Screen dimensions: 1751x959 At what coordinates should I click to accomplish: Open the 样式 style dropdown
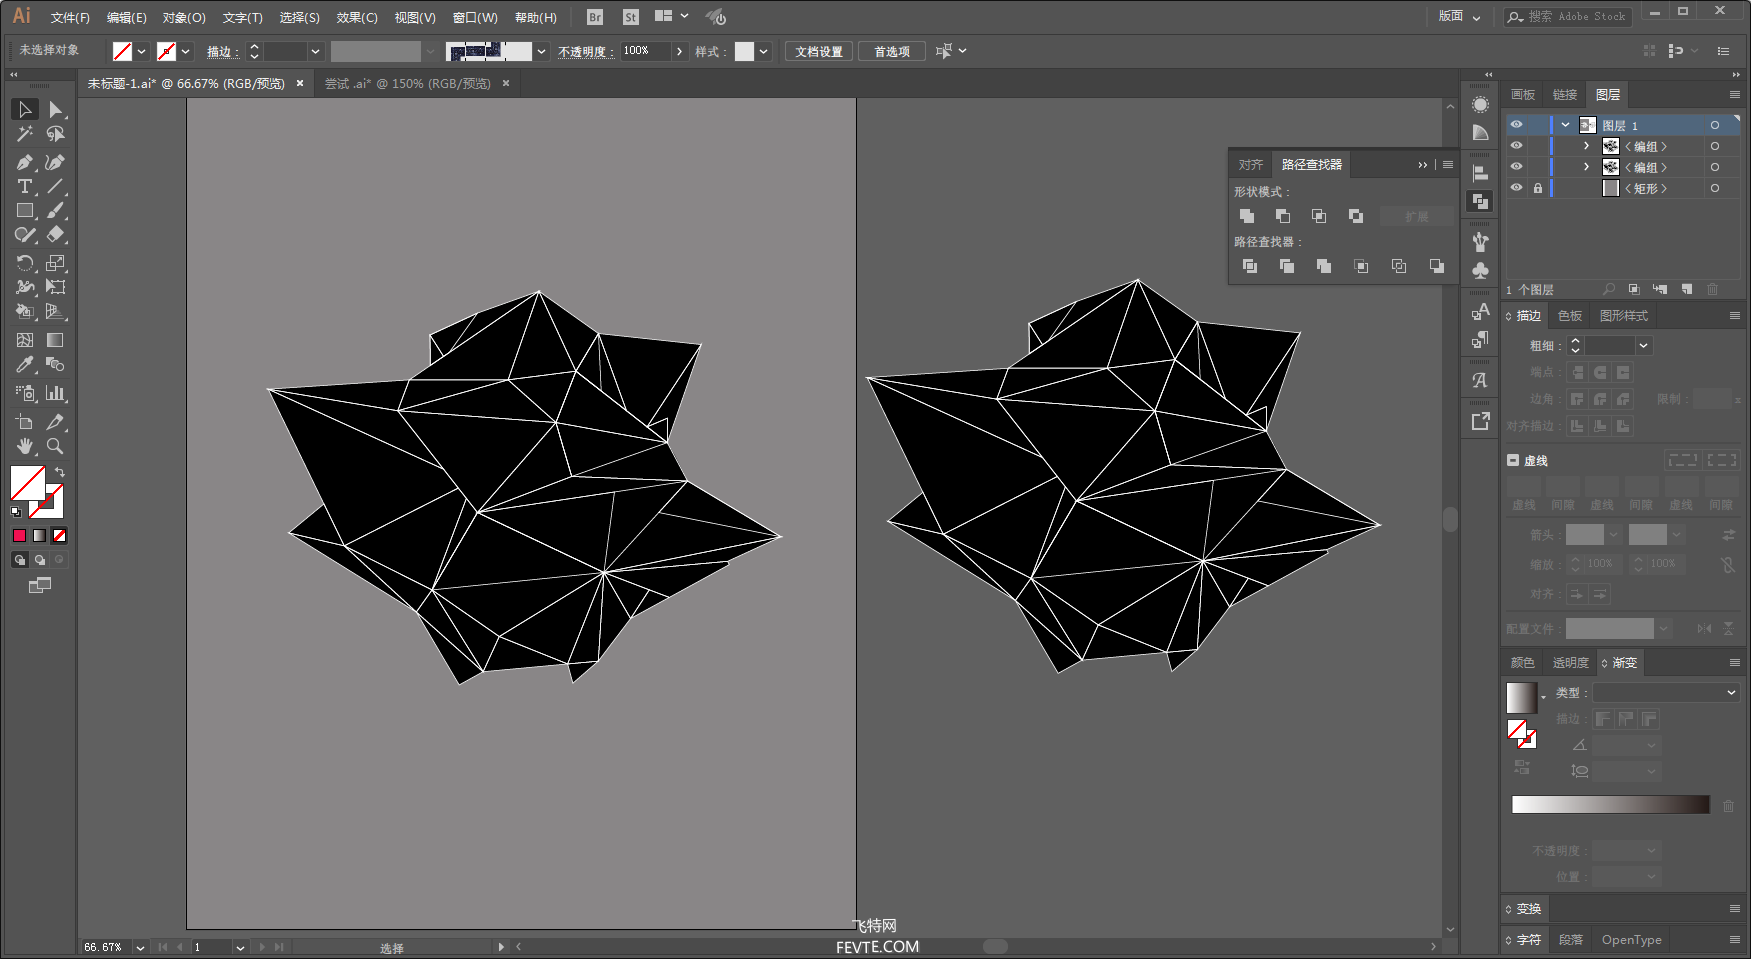764,51
